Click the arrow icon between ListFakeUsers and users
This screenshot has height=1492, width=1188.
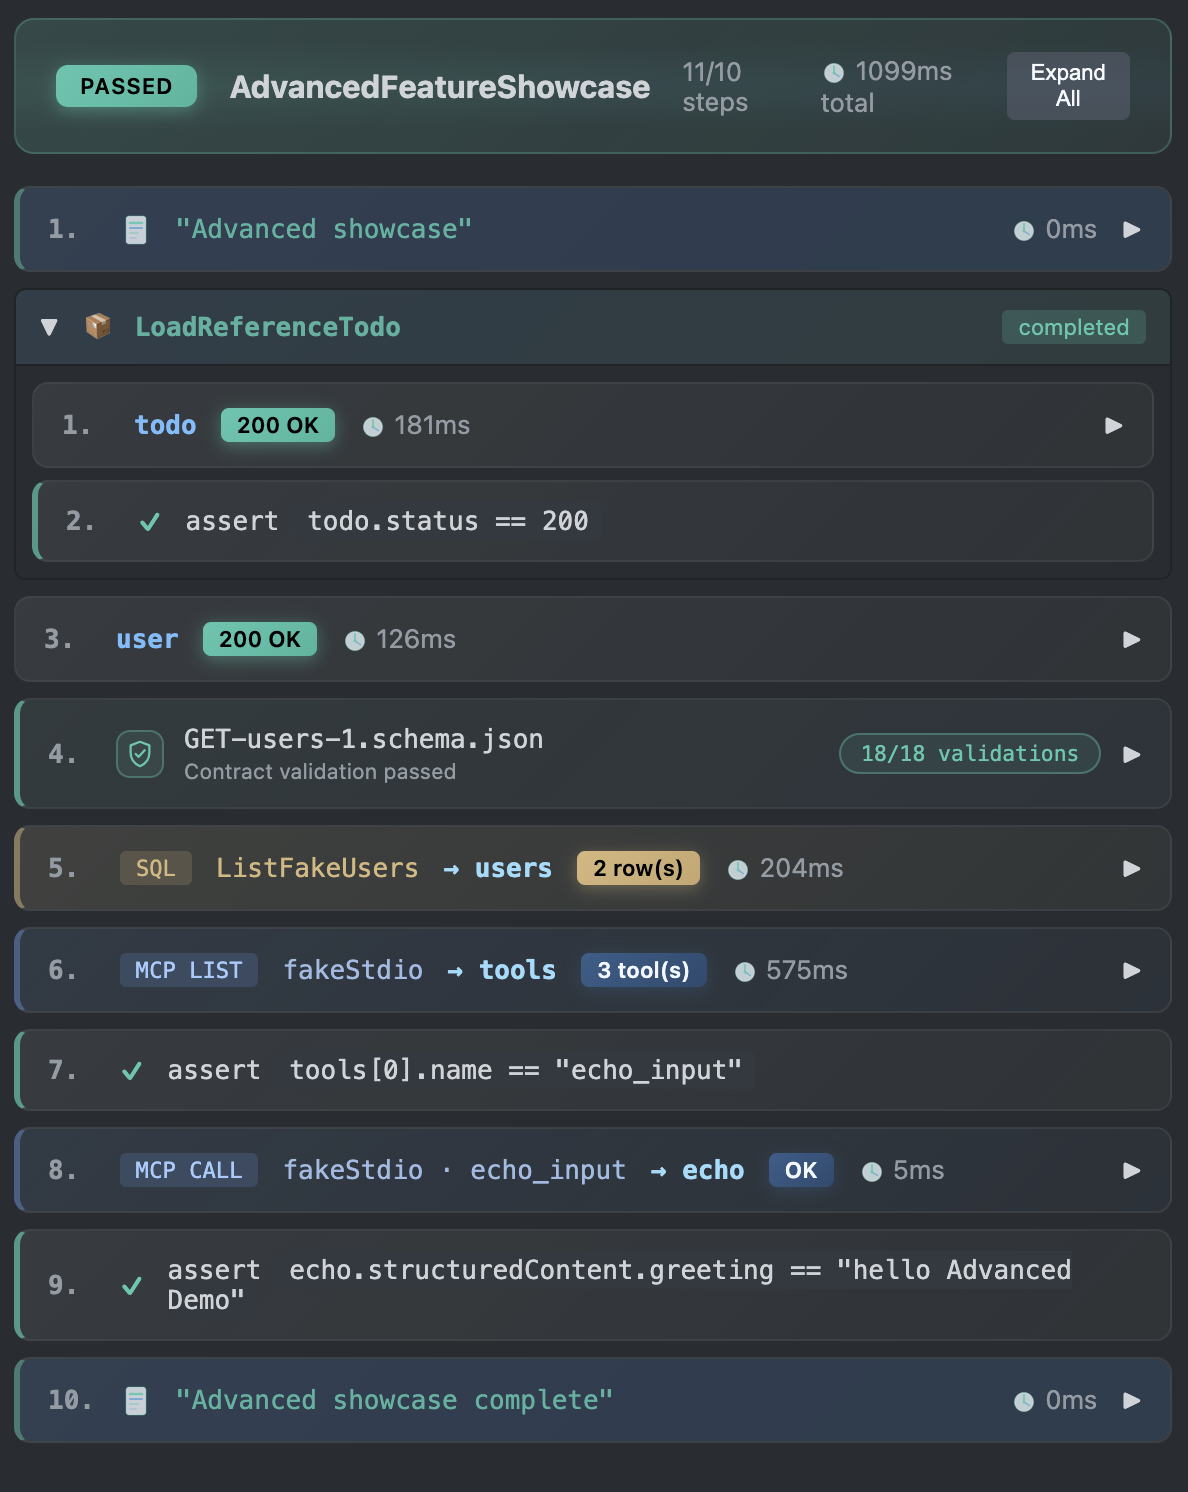pos(451,870)
